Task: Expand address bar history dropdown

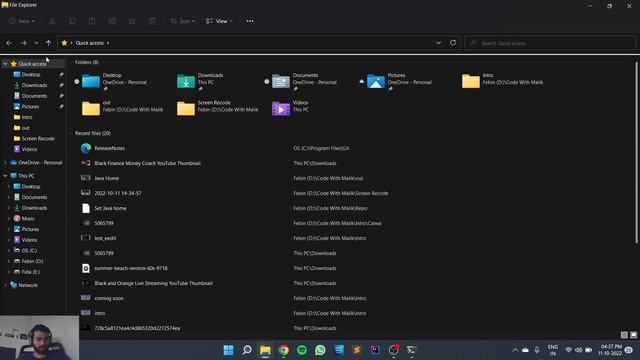Action: 438,43
